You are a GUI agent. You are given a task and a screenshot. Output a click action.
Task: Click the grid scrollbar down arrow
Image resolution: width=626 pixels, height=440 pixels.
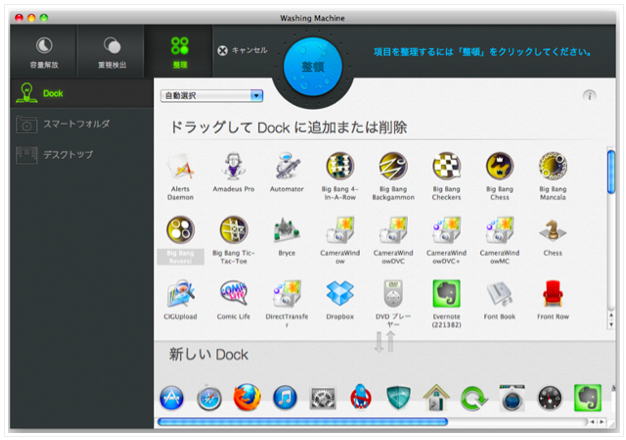(x=611, y=325)
